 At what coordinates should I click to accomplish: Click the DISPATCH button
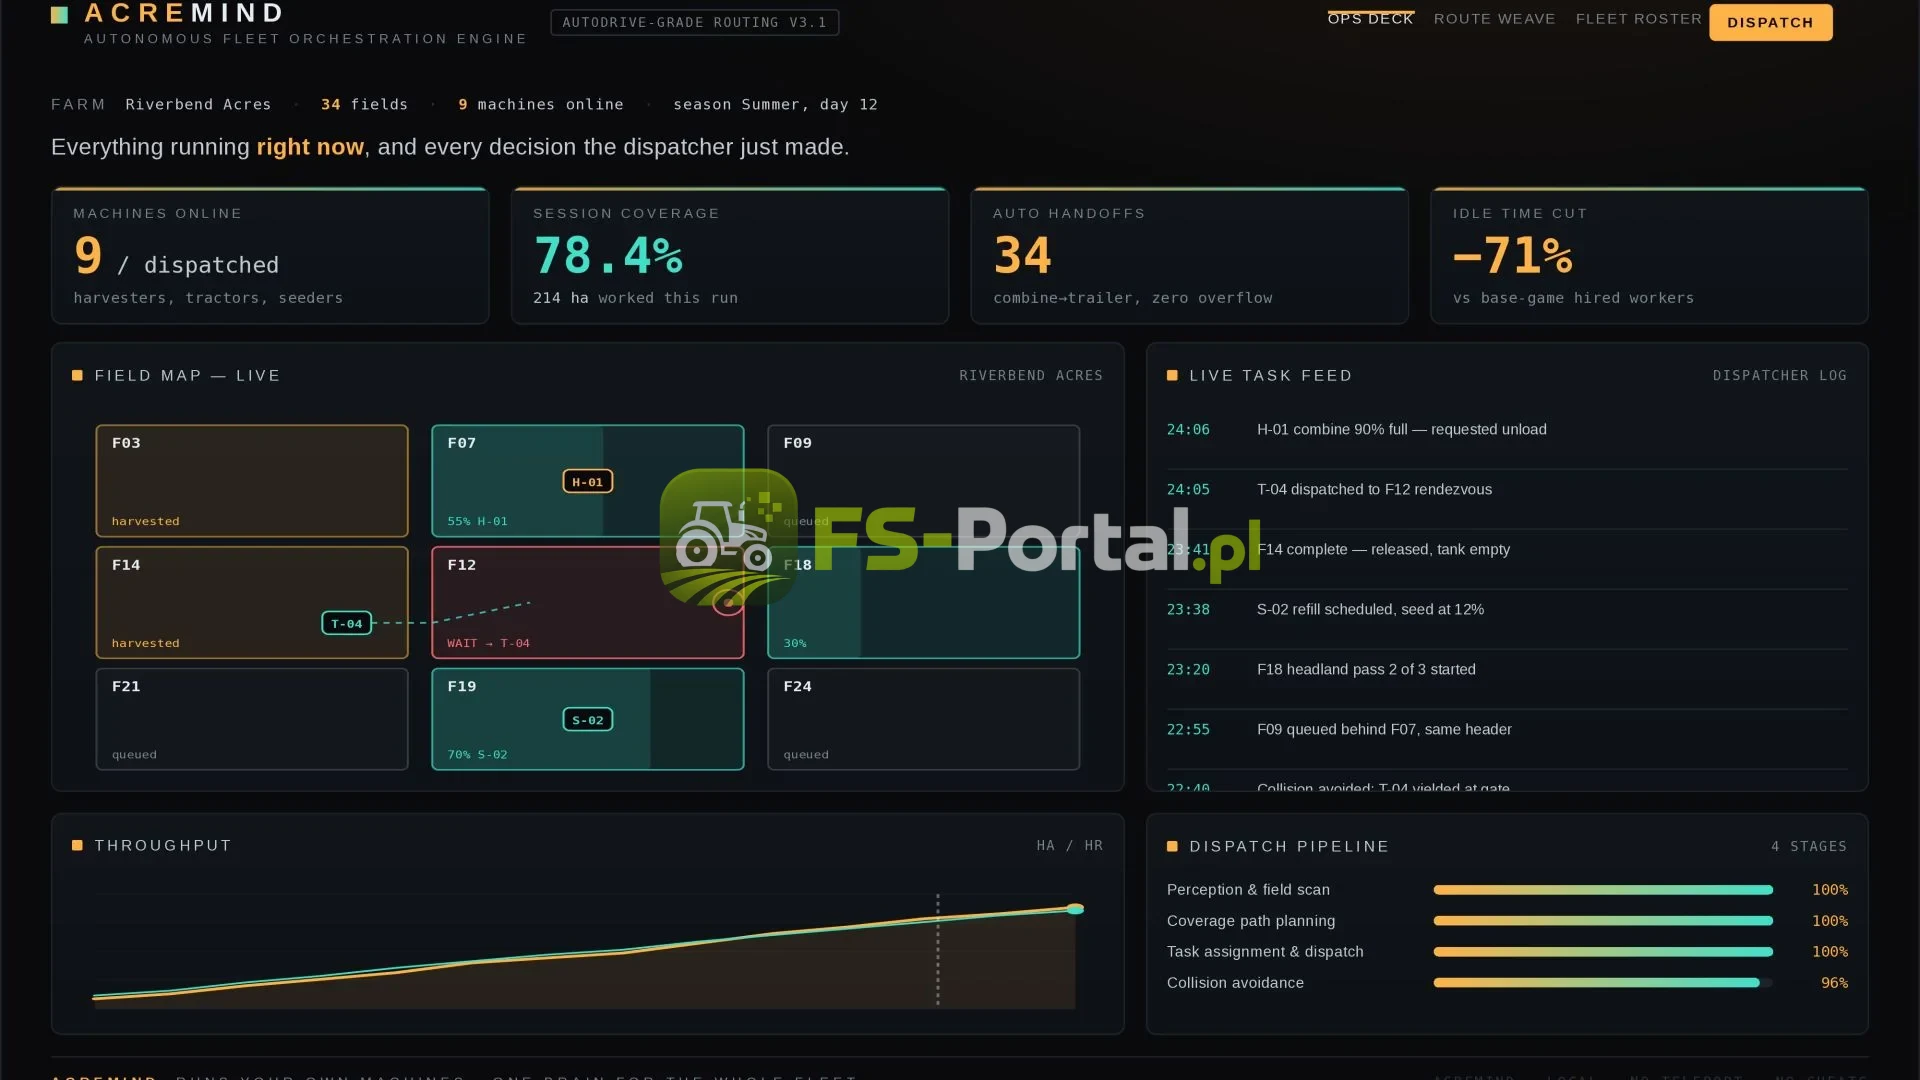1770,22
